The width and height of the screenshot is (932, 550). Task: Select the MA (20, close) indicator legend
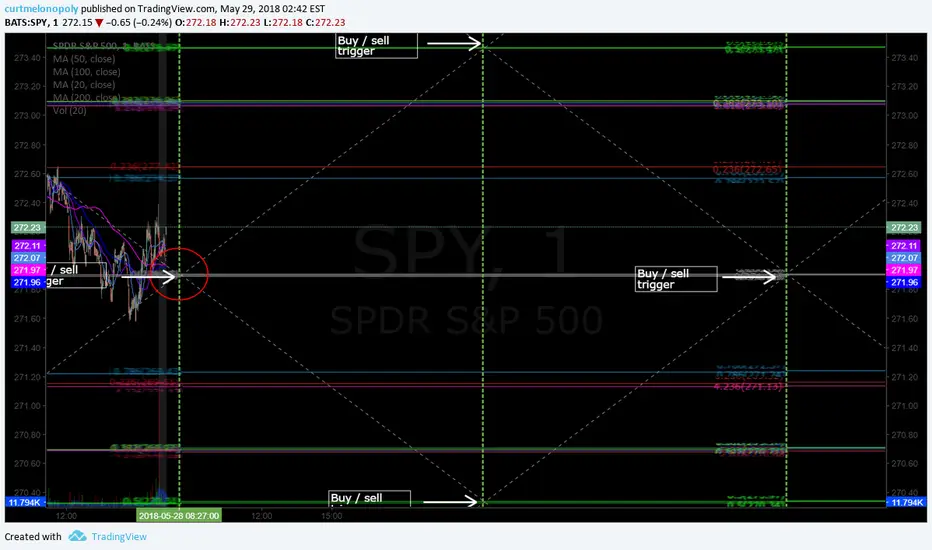coord(84,85)
